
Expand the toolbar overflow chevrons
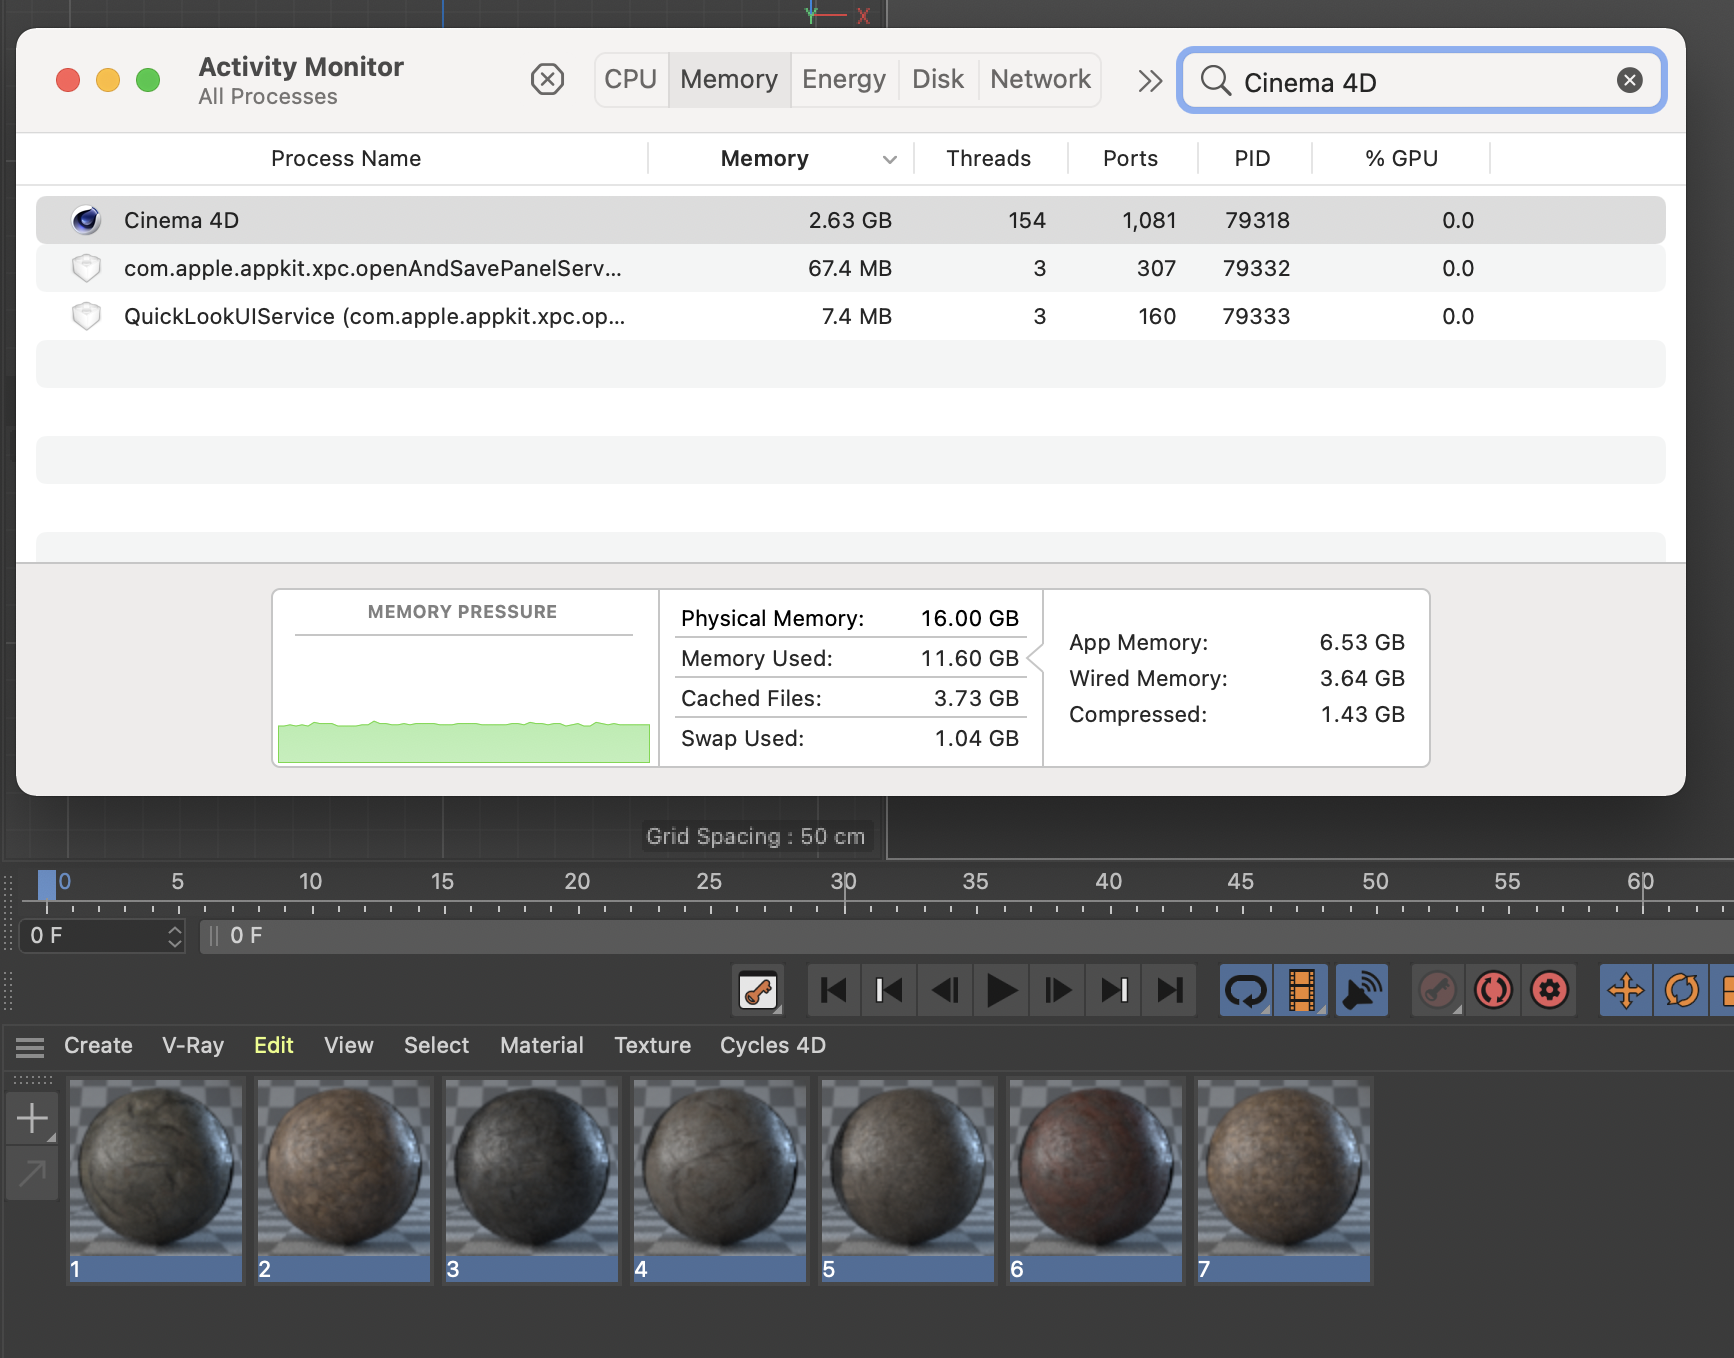[x=1150, y=80]
